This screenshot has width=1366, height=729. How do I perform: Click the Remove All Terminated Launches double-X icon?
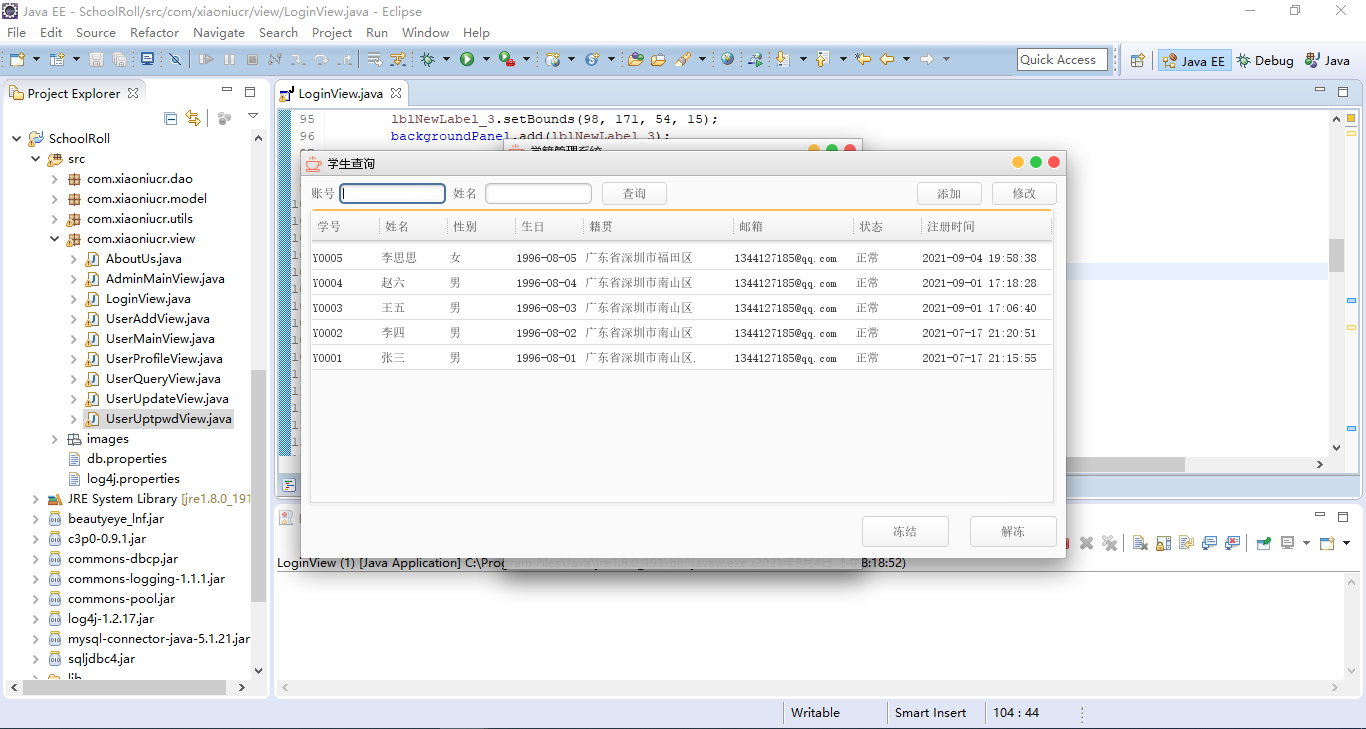[x=1109, y=543]
